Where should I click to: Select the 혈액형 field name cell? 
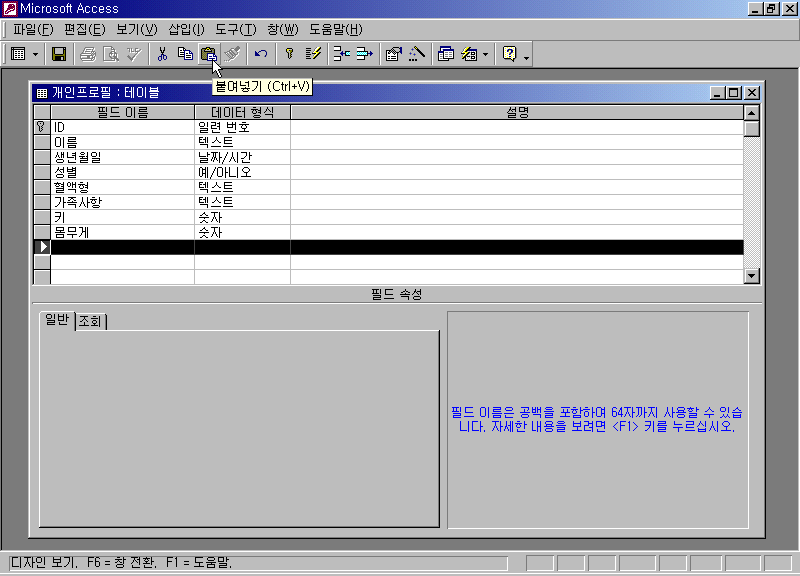pos(122,187)
